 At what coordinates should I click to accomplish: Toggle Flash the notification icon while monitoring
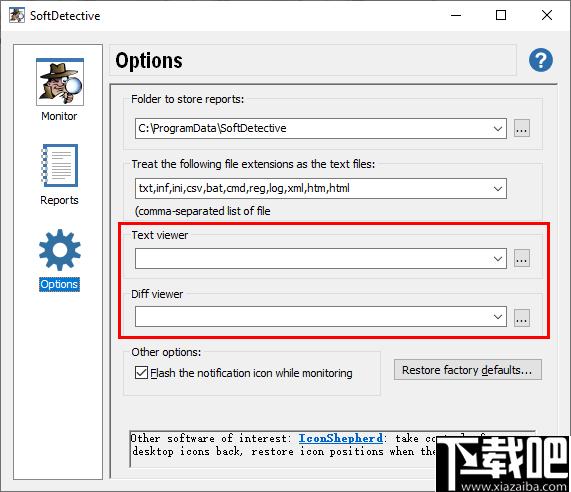[141, 373]
